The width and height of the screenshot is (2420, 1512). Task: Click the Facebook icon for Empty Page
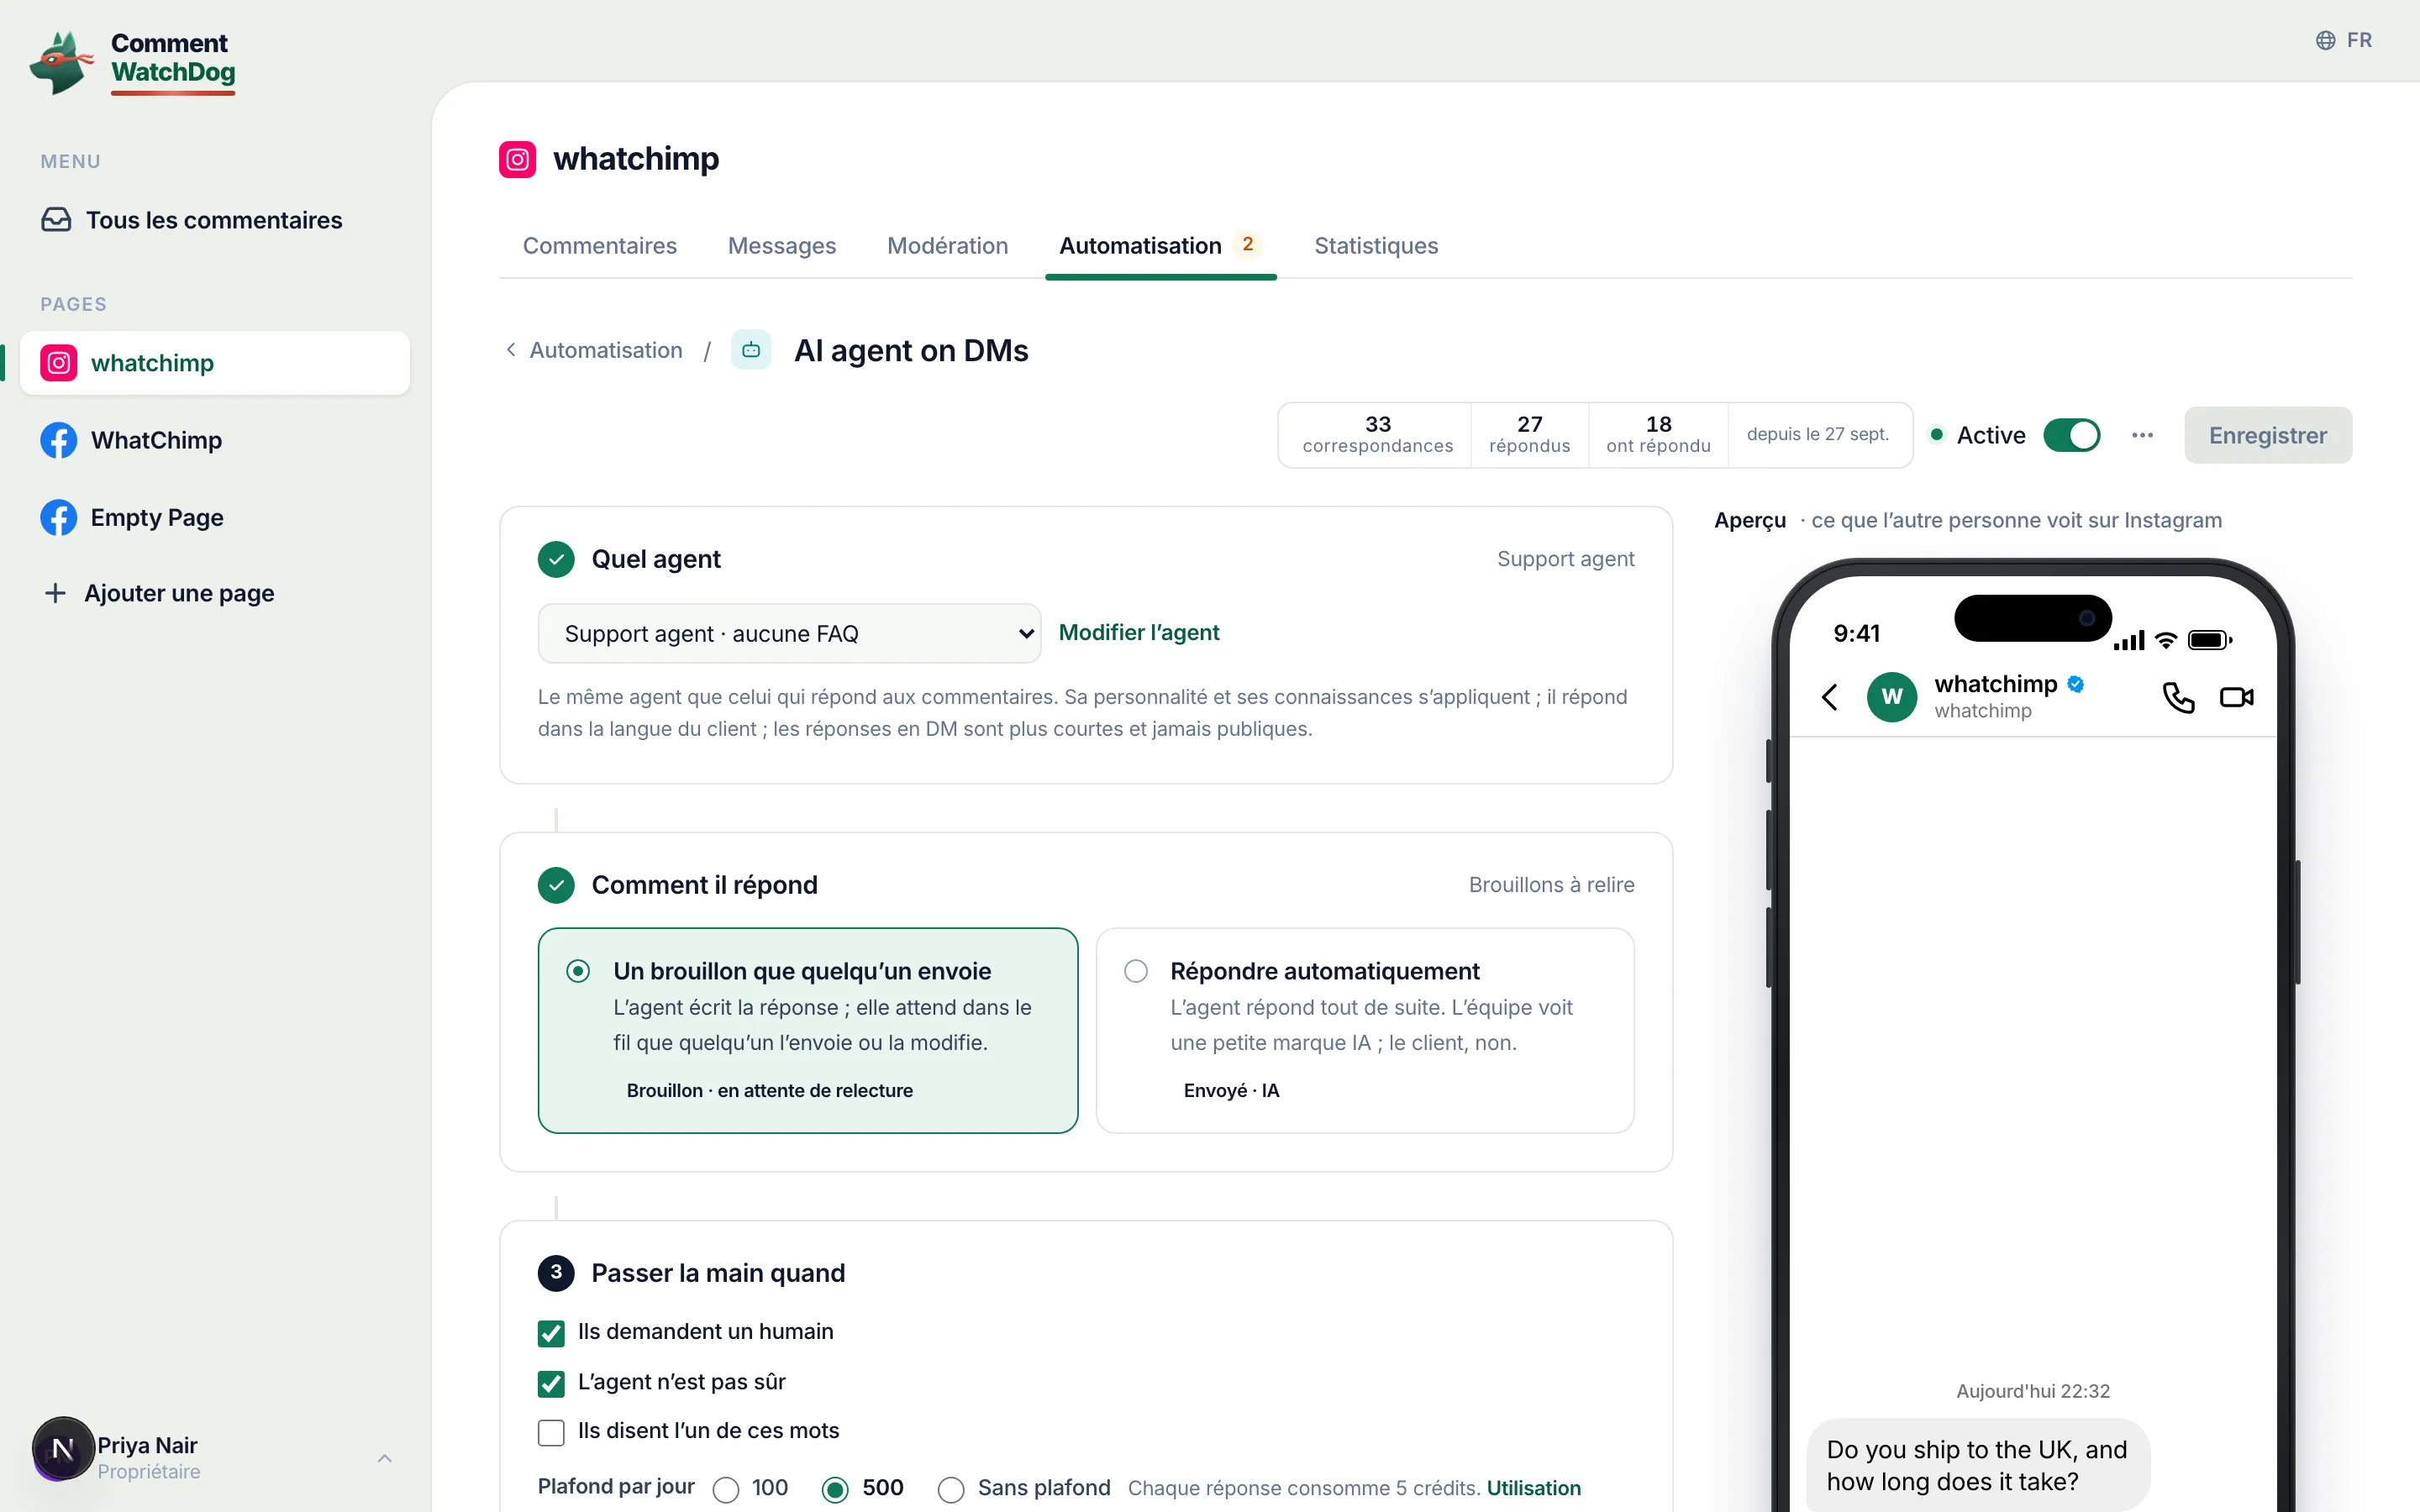coord(59,517)
